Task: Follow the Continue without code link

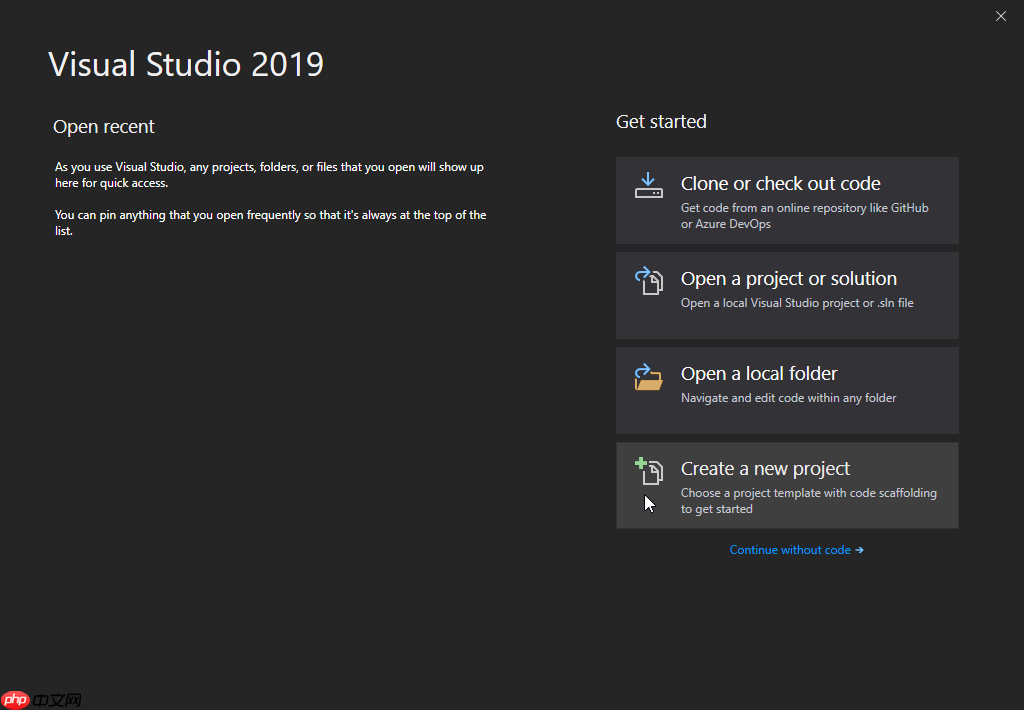Action: pyautogui.click(x=796, y=550)
